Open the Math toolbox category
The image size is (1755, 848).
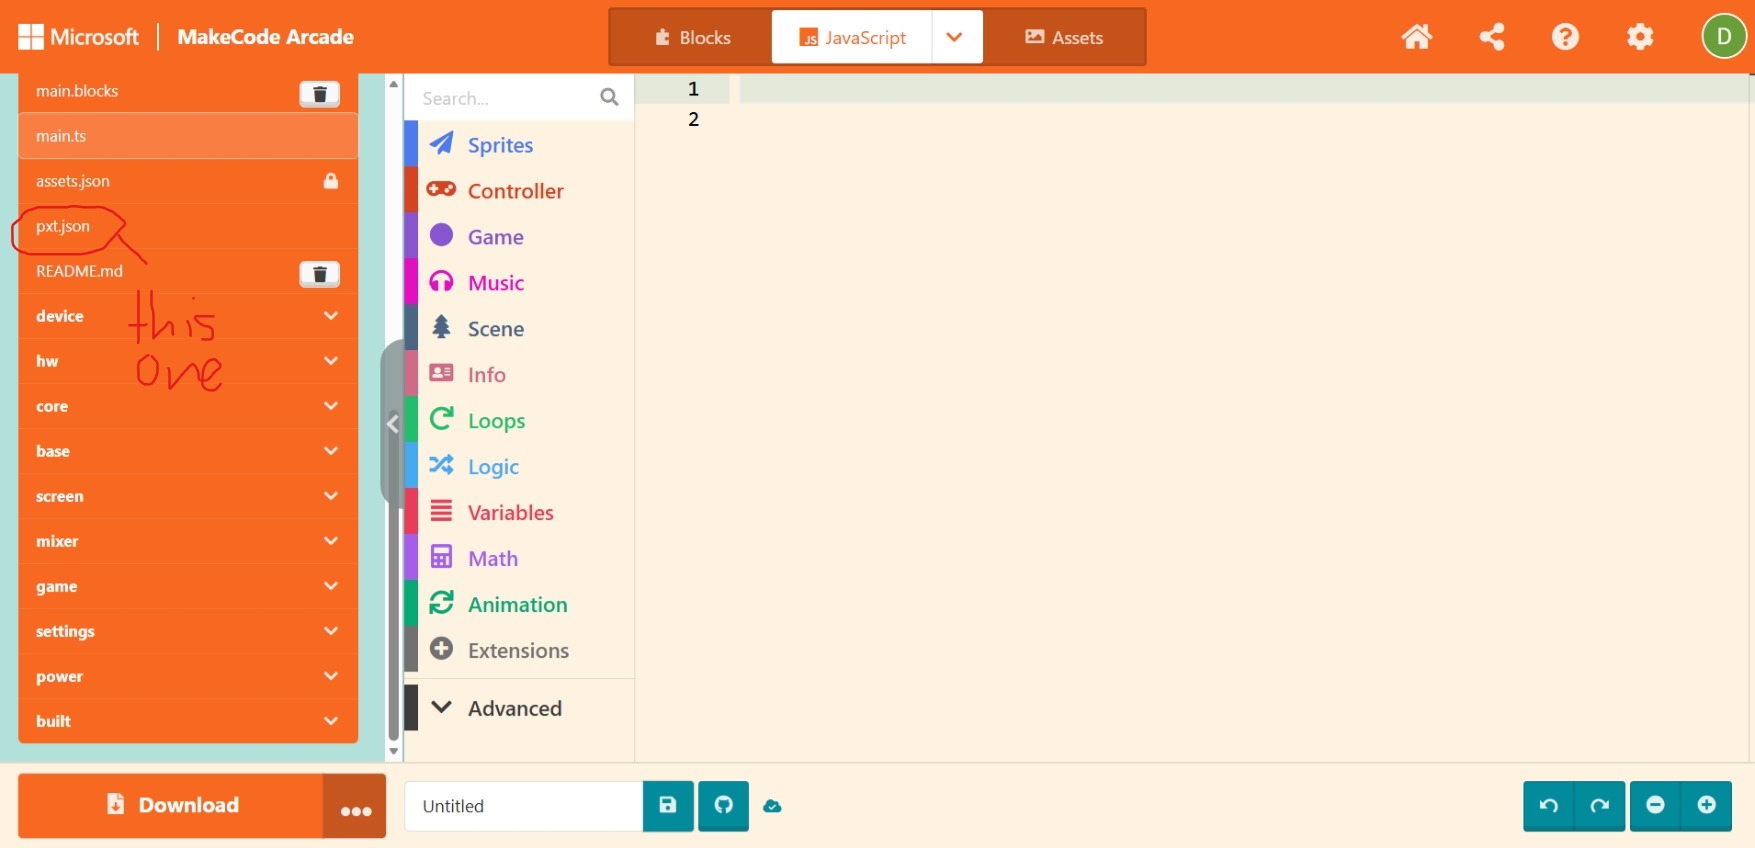pos(519,559)
